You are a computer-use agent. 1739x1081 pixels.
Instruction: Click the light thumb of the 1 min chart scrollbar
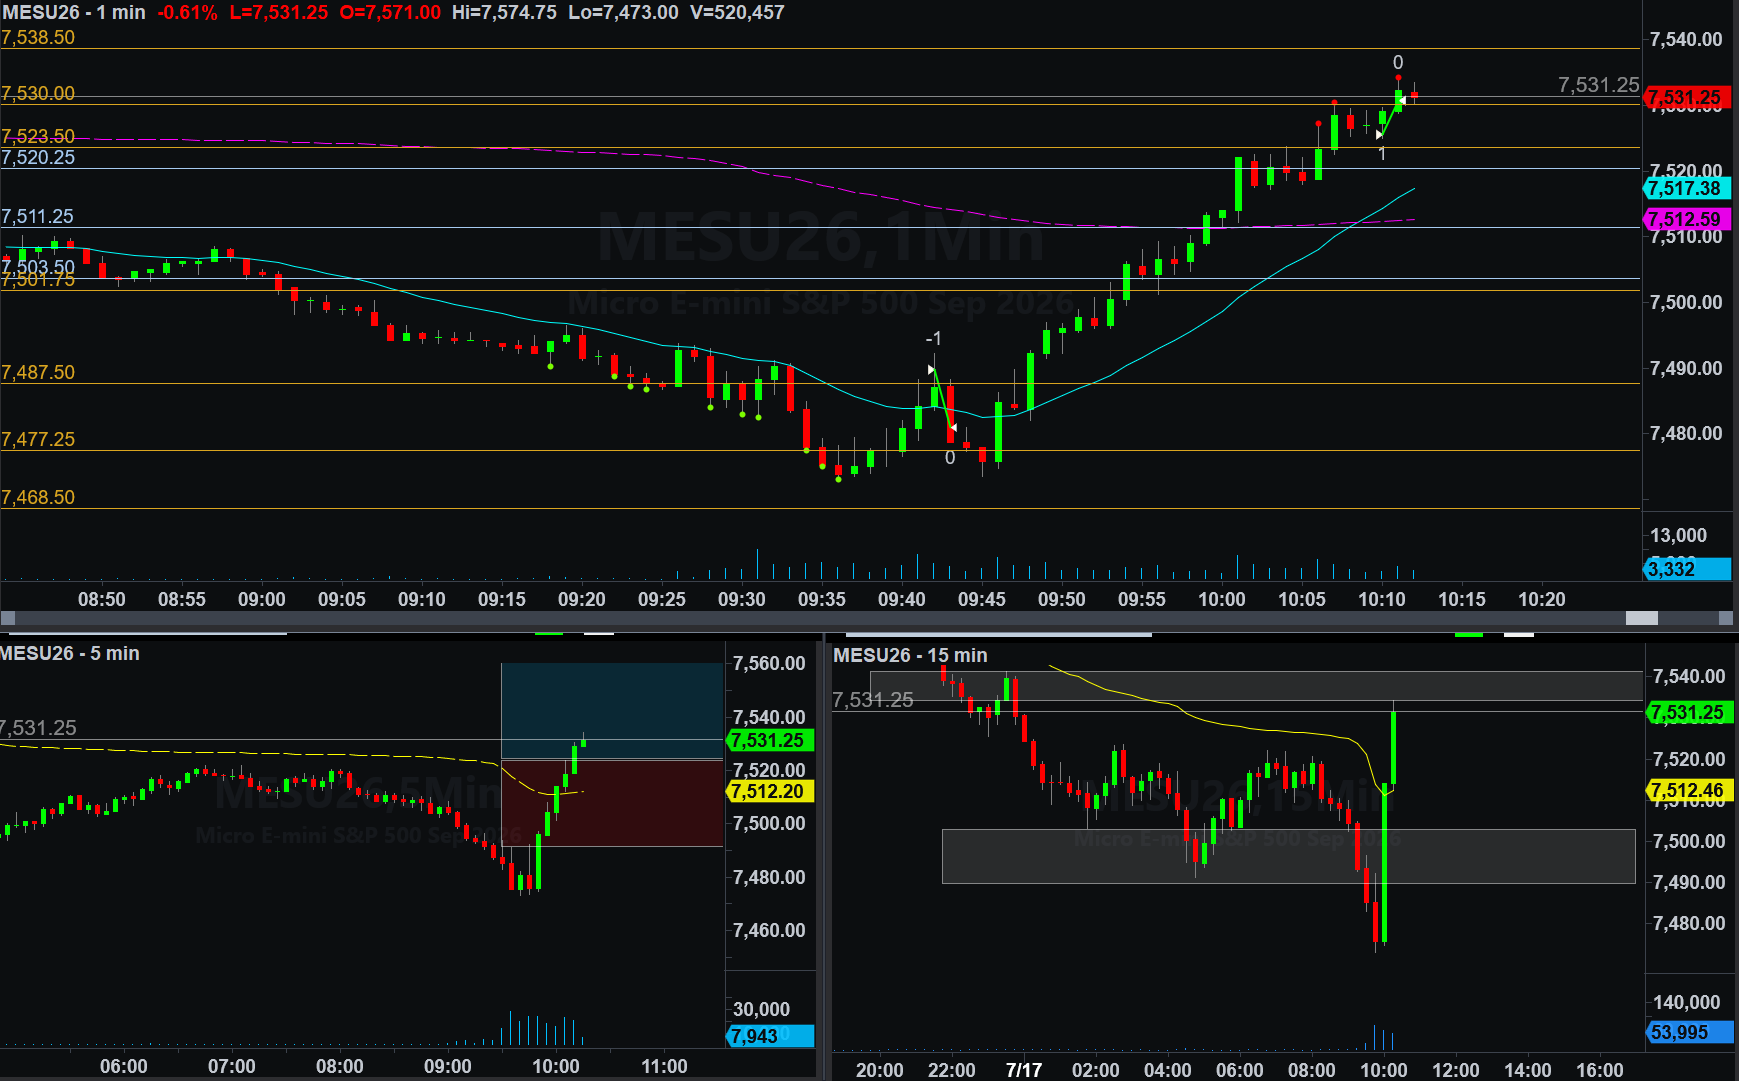[x=1641, y=618]
